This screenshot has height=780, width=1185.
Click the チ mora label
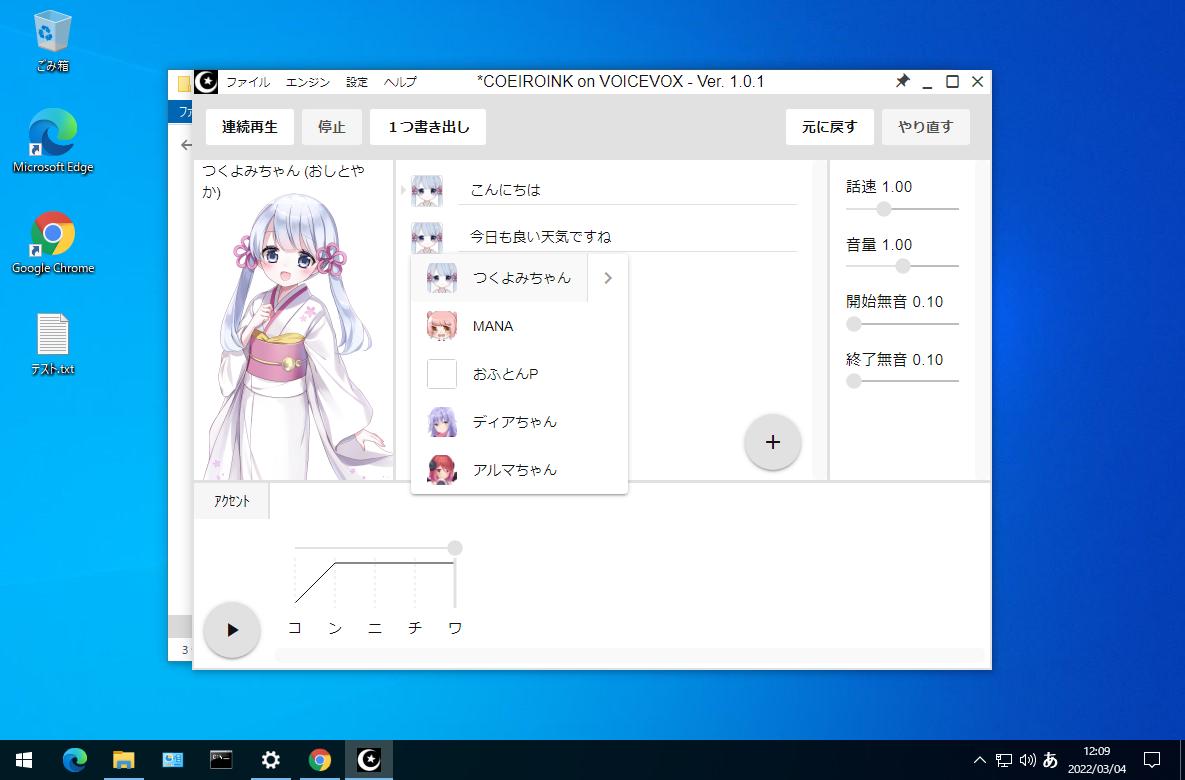(415, 628)
